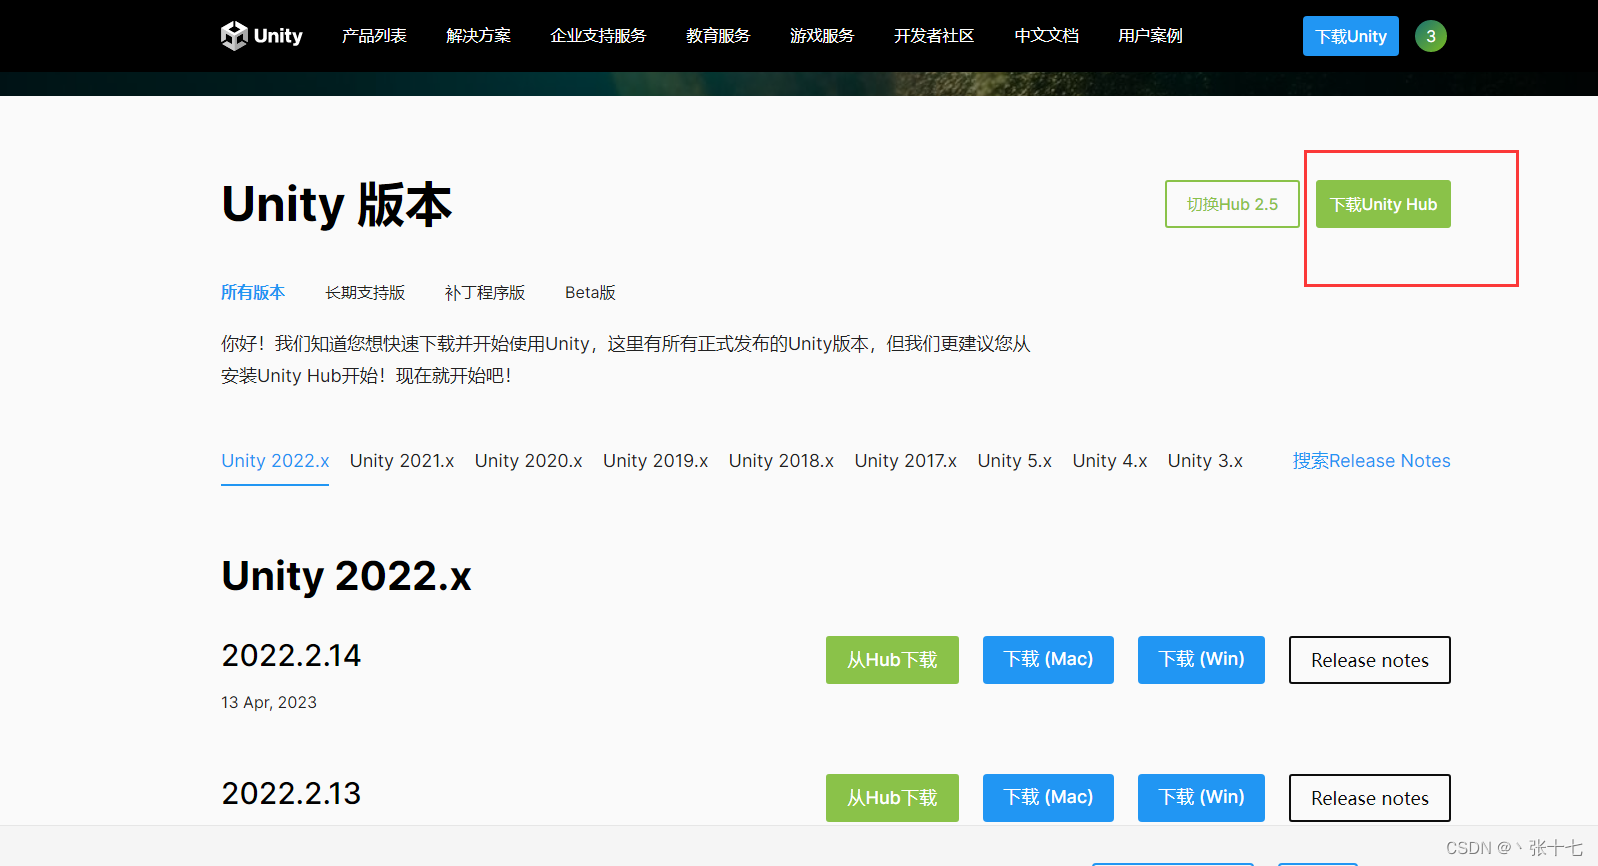Click 下载 (Win) for version 2022.2.14
Screen dimensions: 1598x866
point(1201,660)
